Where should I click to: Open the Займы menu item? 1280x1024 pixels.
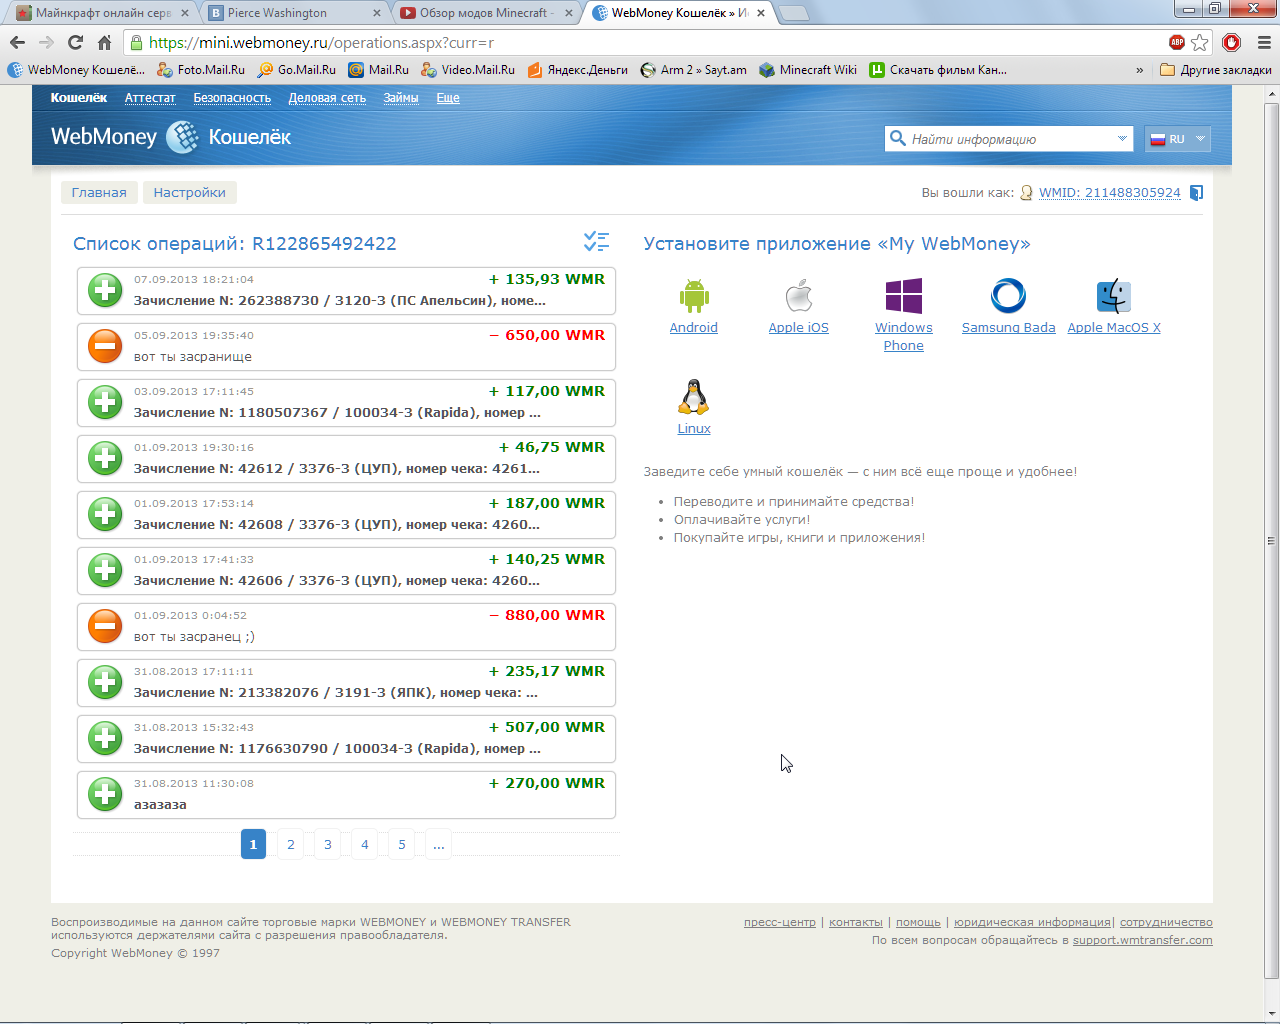pyautogui.click(x=401, y=98)
